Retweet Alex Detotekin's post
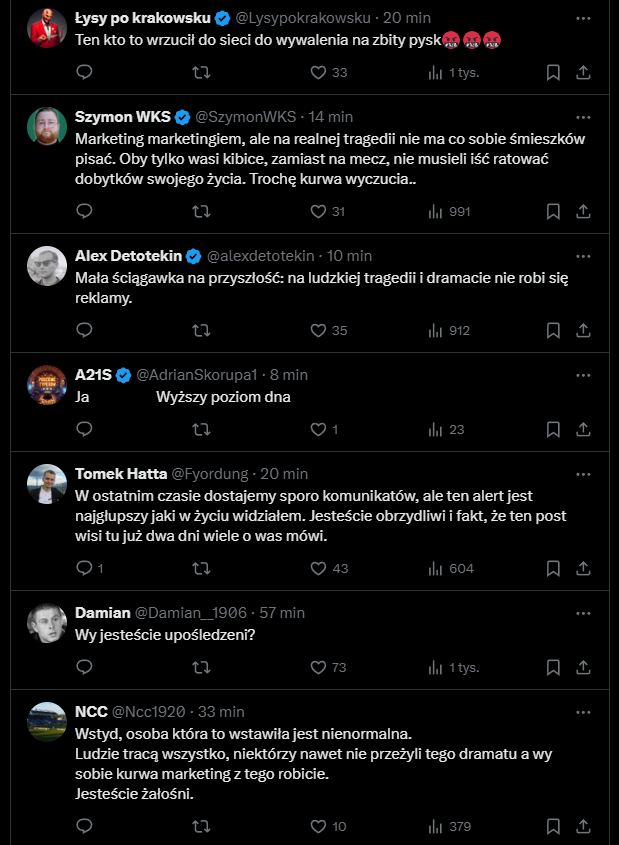Image resolution: width=619 pixels, height=845 pixels. (x=201, y=330)
